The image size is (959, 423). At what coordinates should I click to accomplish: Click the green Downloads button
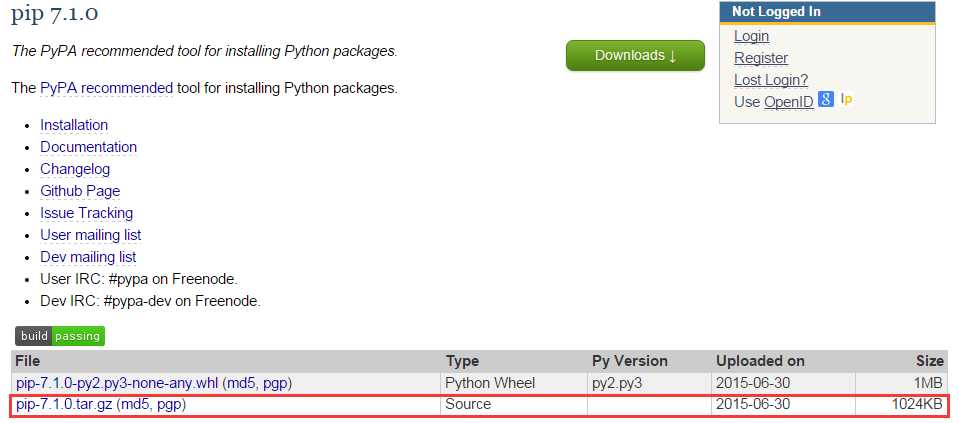pyautogui.click(x=635, y=56)
